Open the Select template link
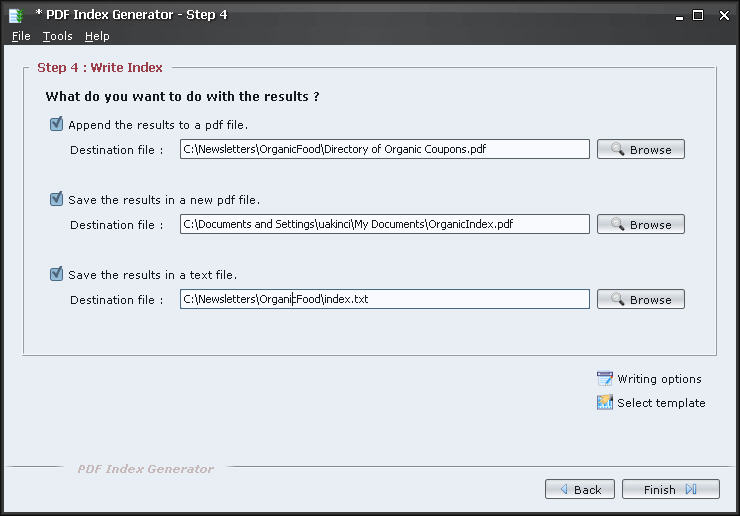740x516 pixels. pos(661,403)
